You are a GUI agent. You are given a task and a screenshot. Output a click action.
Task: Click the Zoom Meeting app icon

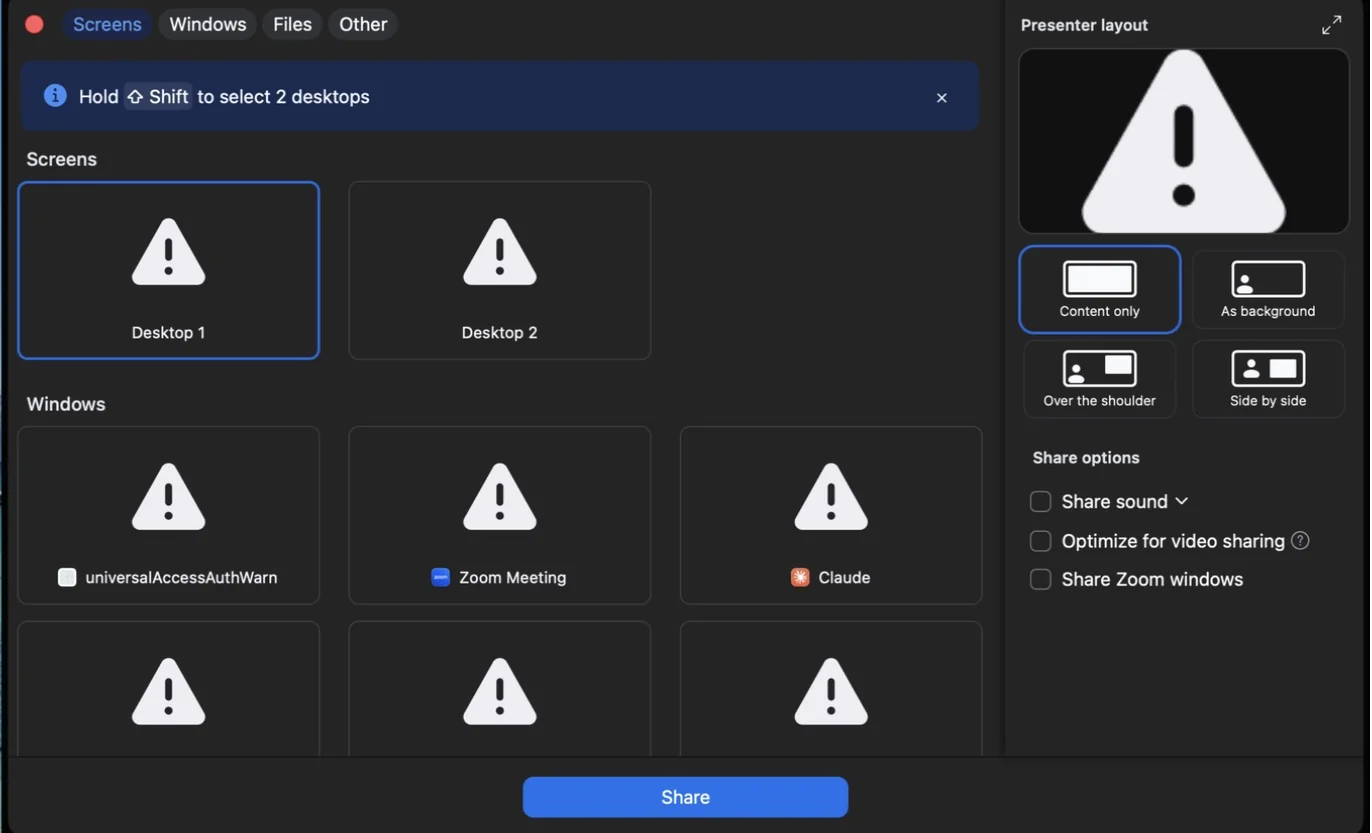tap(440, 577)
